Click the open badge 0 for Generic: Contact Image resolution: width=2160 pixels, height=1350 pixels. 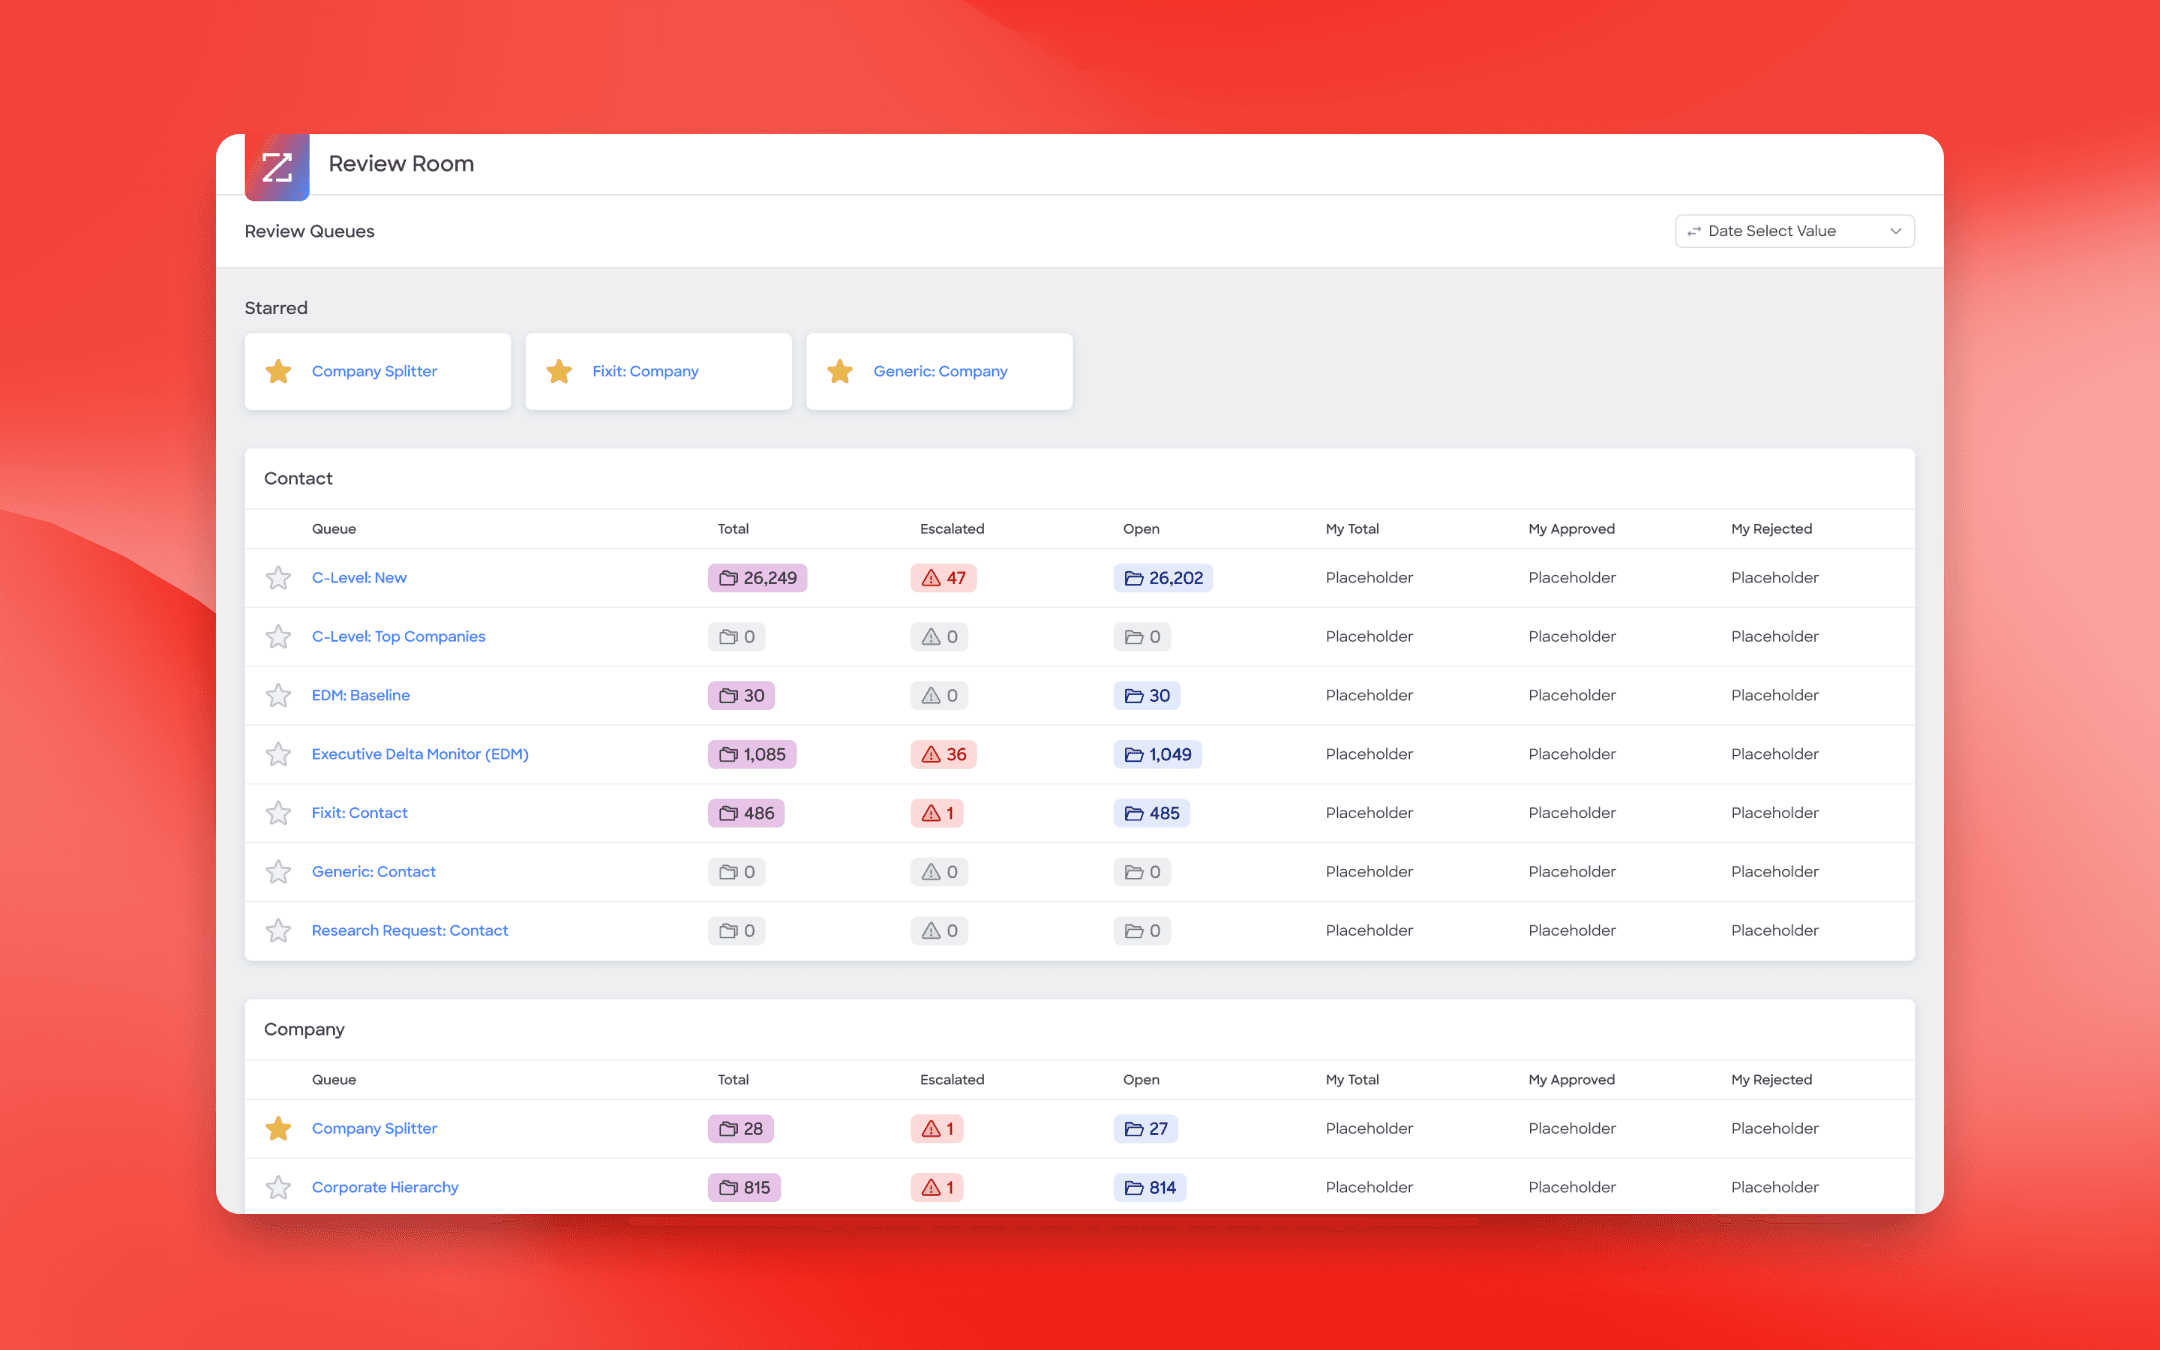pyautogui.click(x=1142, y=872)
